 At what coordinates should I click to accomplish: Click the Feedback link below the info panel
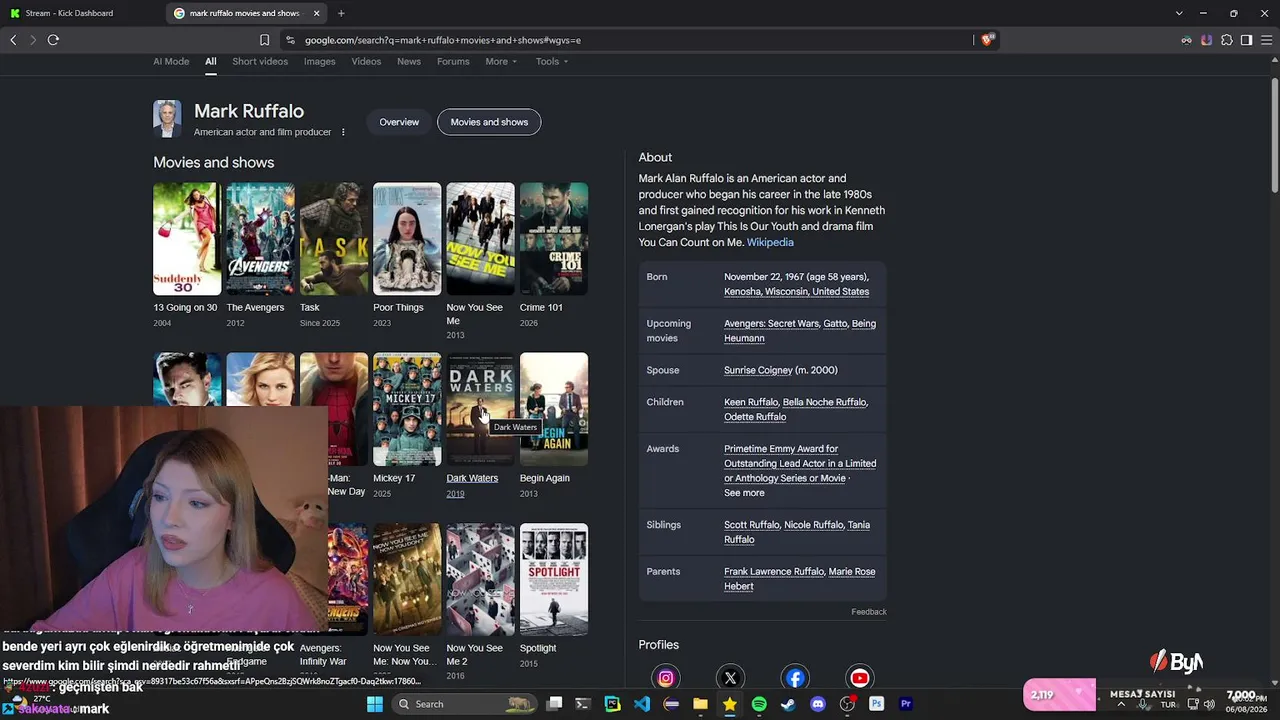(x=869, y=612)
